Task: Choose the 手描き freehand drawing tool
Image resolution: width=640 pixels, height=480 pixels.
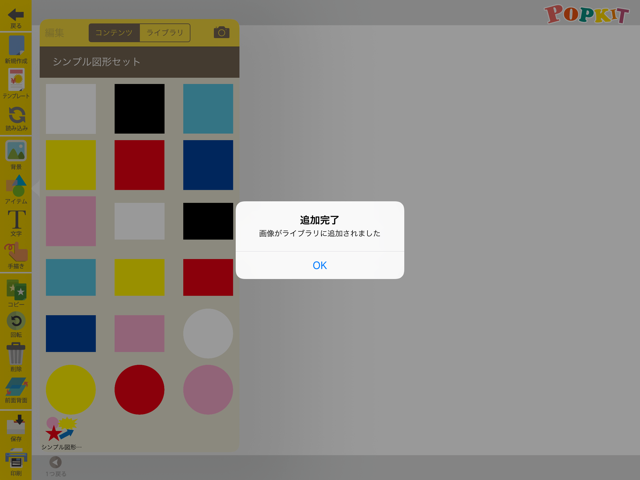Action: click(16, 254)
